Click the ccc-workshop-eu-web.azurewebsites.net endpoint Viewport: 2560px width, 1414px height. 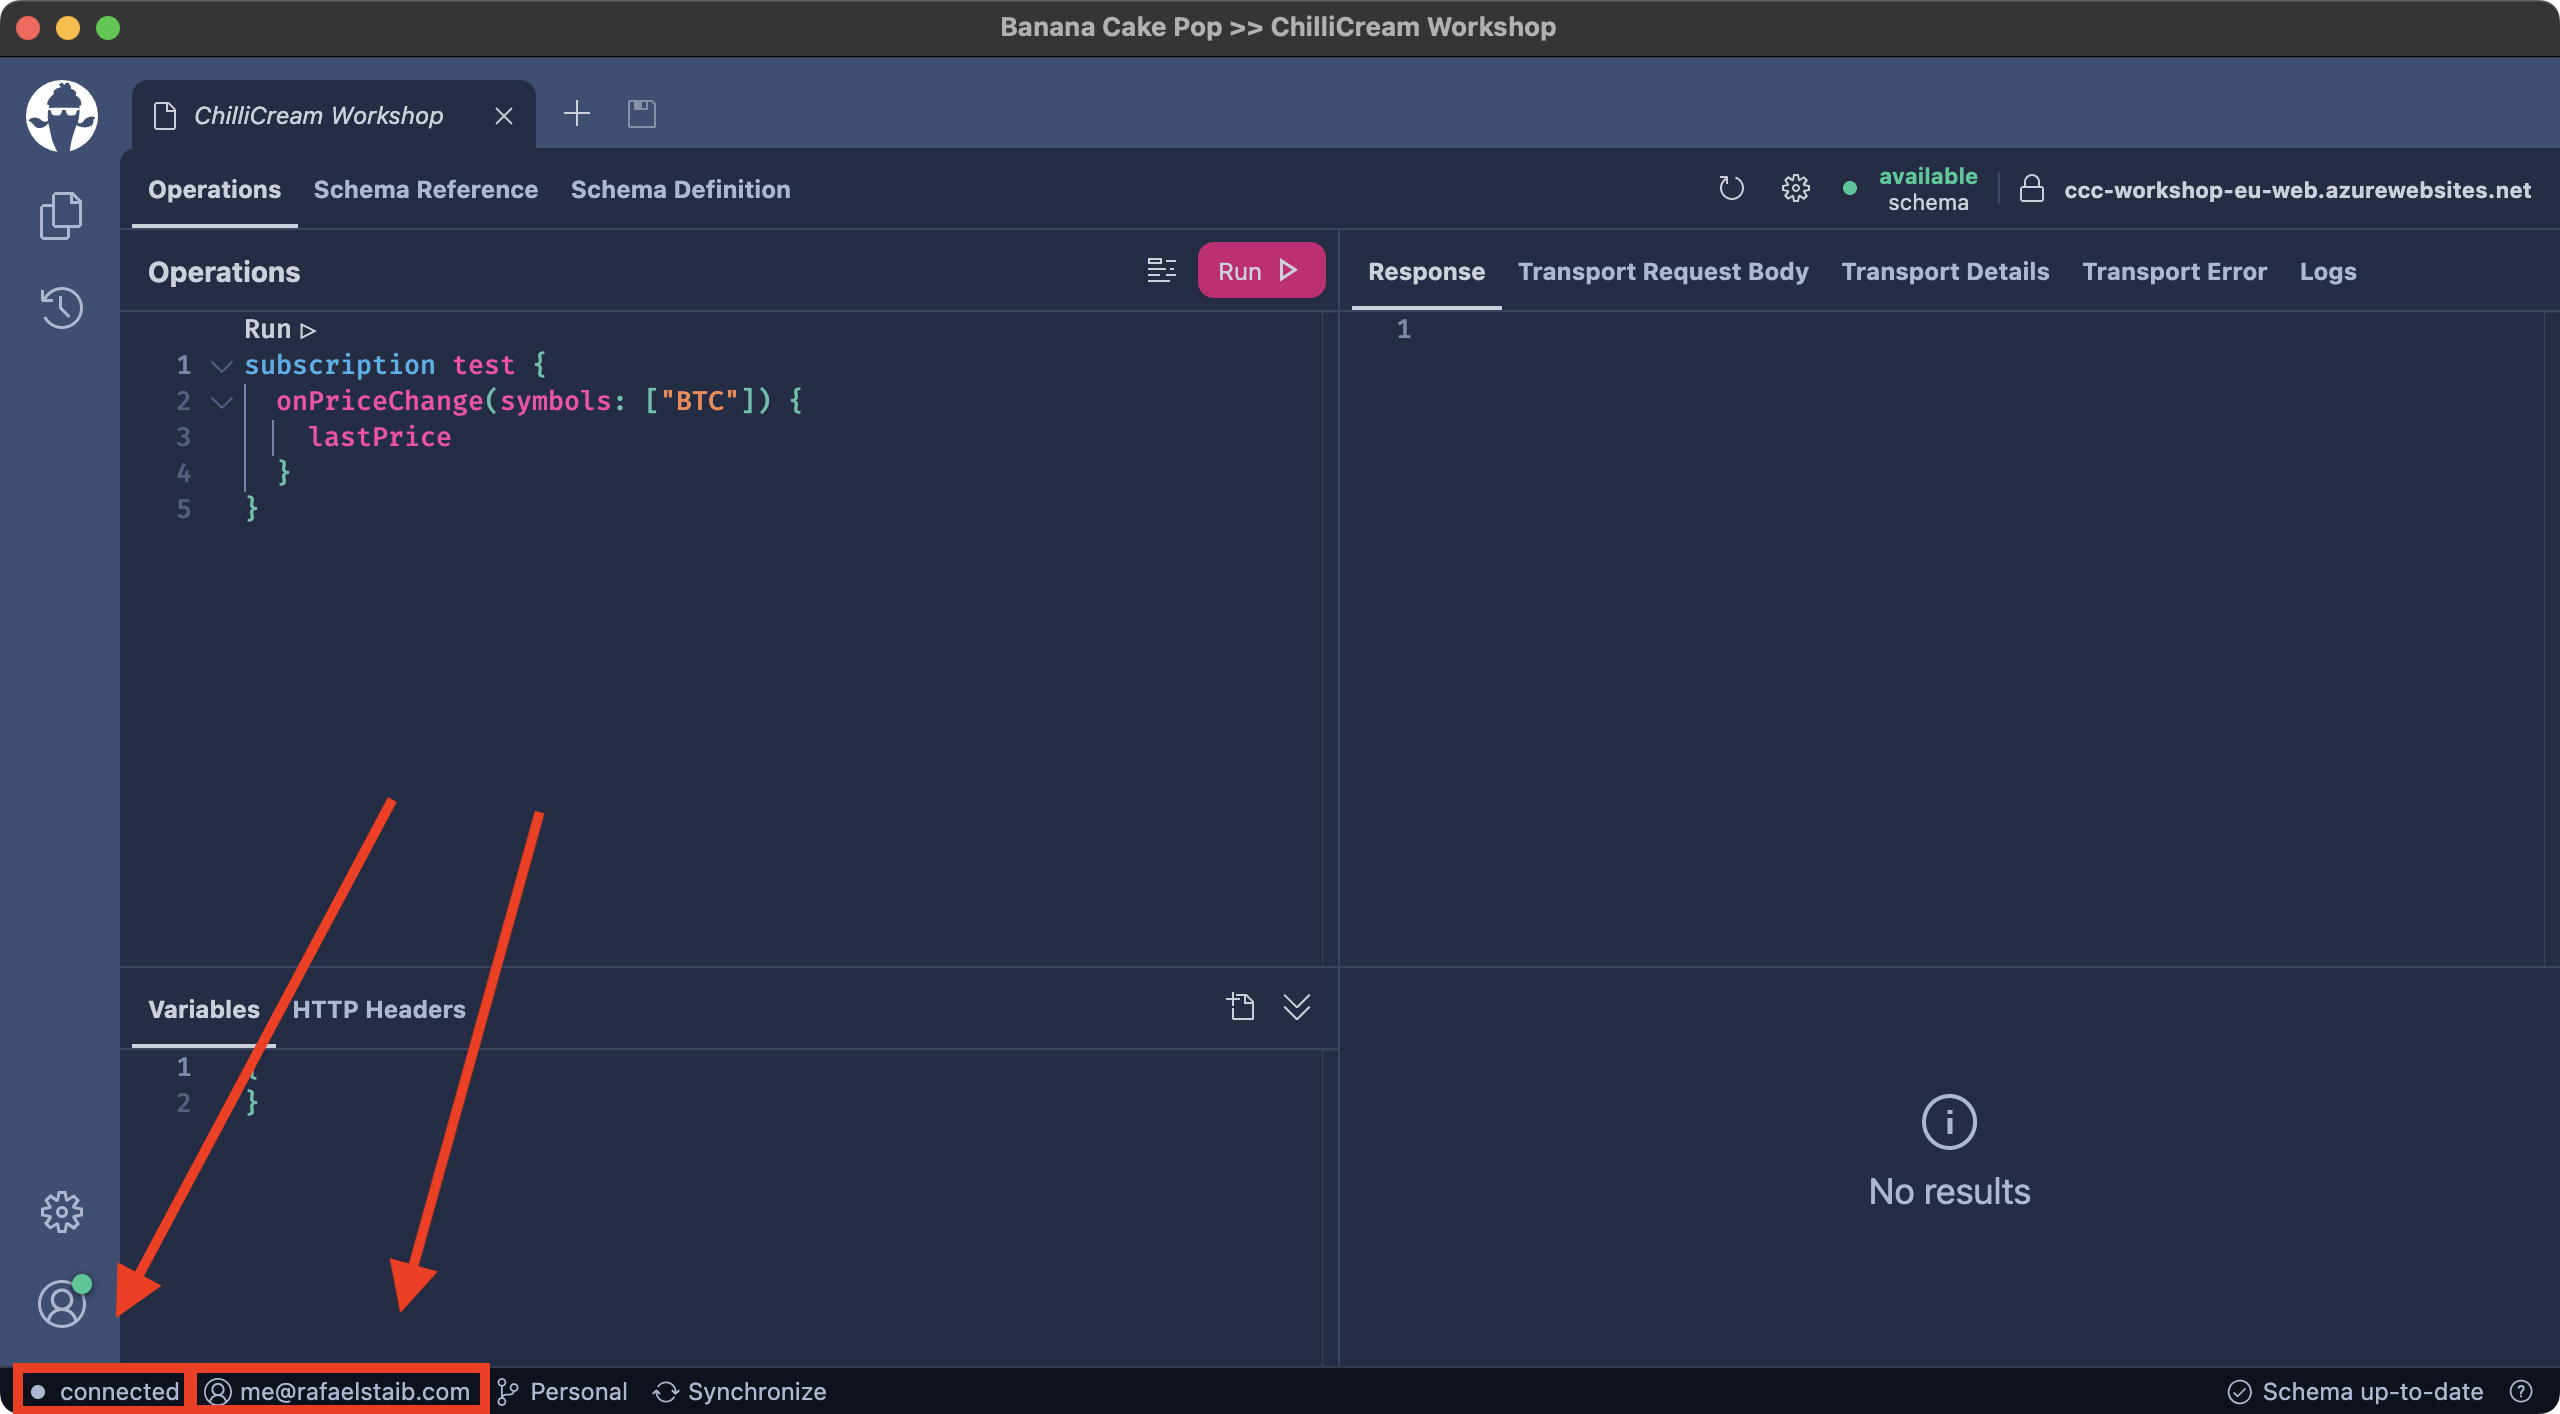tap(2297, 190)
